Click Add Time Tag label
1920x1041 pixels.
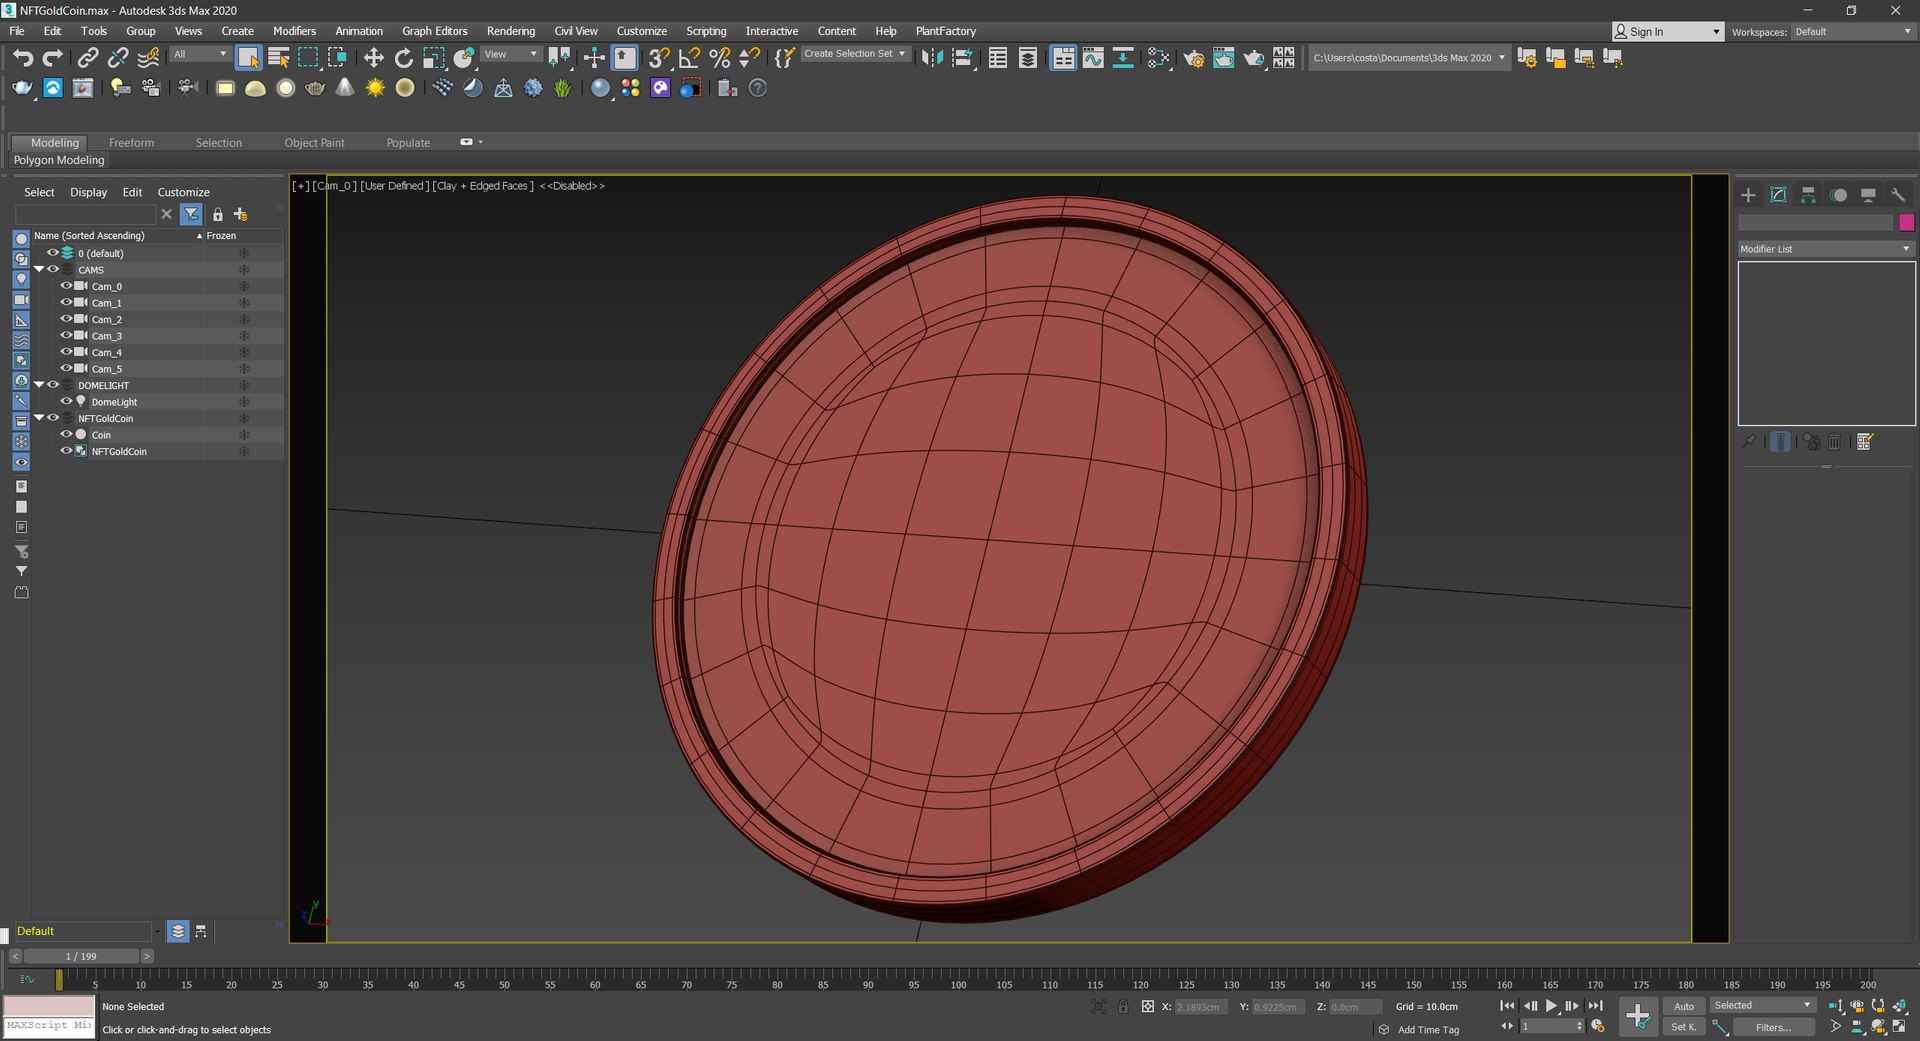coord(1428,1029)
